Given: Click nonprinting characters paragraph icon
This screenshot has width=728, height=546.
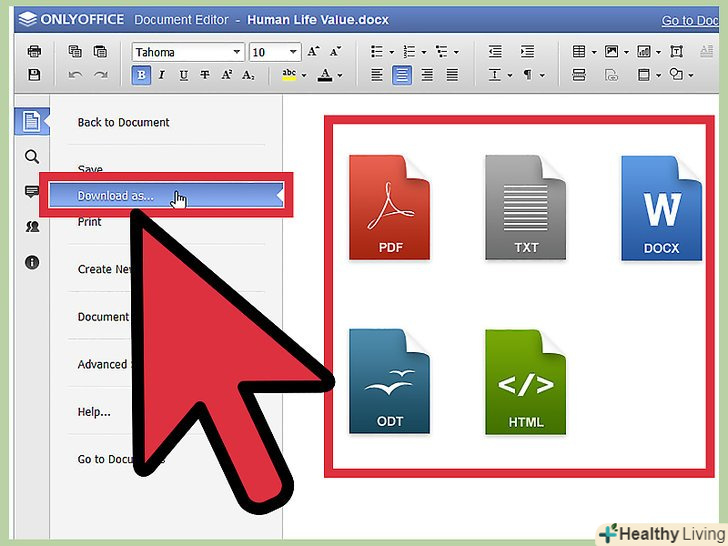Looking at the screenshot, I should point(528,75).
